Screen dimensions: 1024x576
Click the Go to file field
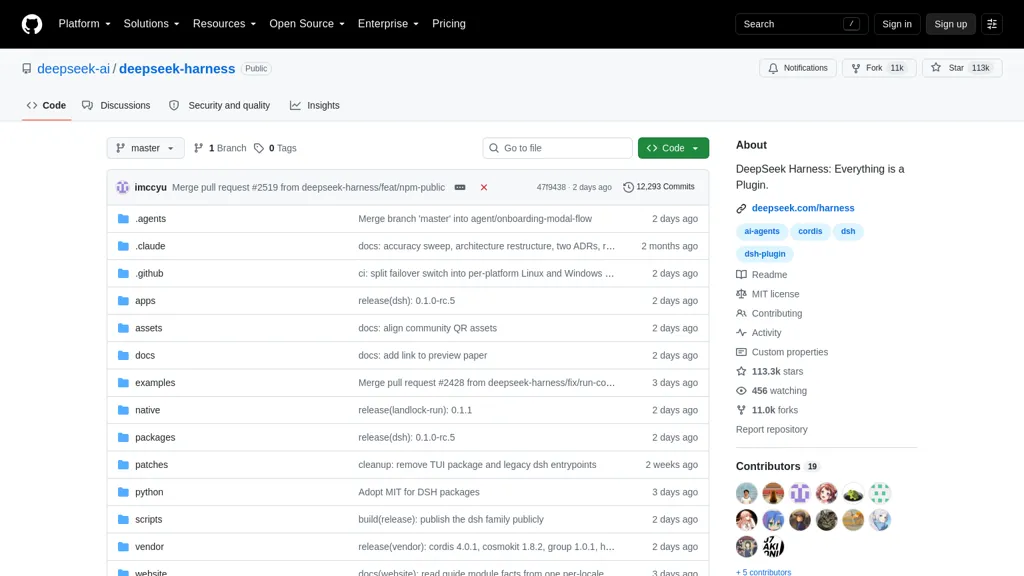558,148
